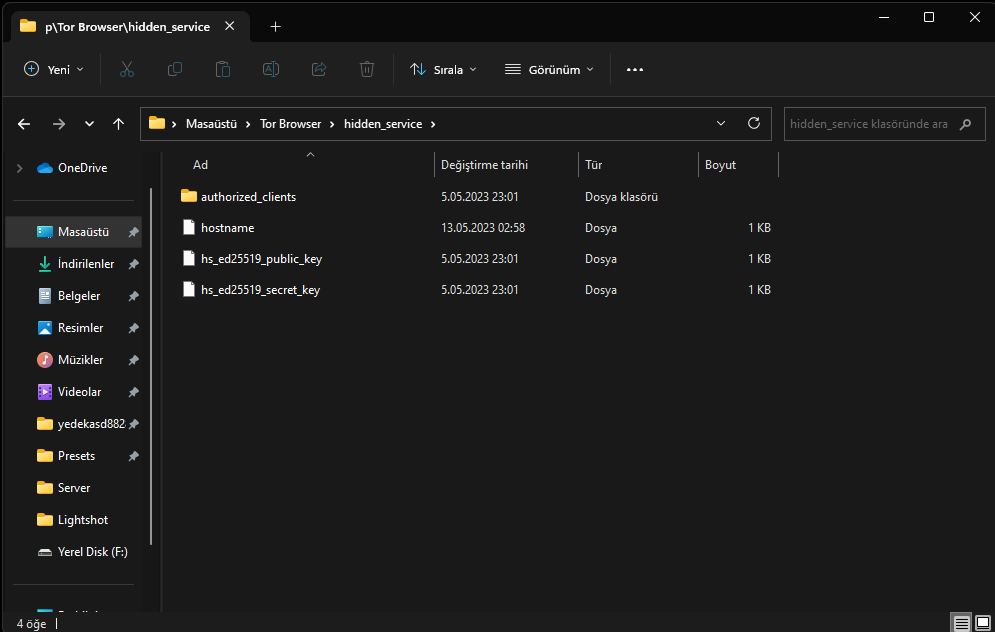
Task: Unpin Müzikler via its pin icon
Action: 133,360
